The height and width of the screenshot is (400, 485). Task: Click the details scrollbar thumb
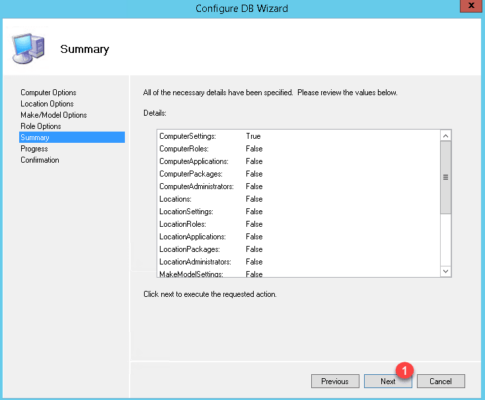coord(446,177)
